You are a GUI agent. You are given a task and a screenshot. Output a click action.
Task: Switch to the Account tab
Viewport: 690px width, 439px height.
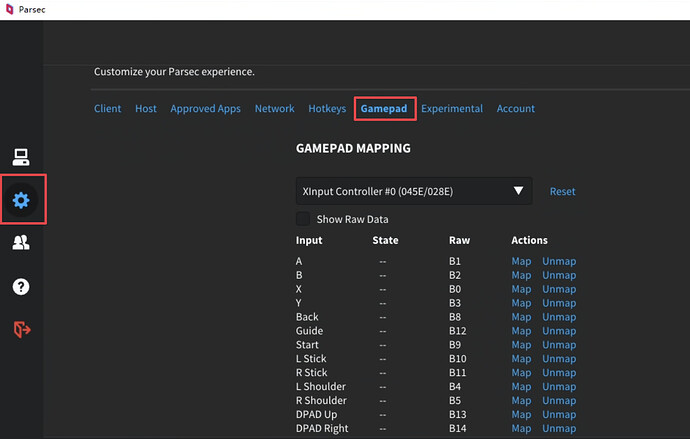pyautogui.click(x=516, y=109)
